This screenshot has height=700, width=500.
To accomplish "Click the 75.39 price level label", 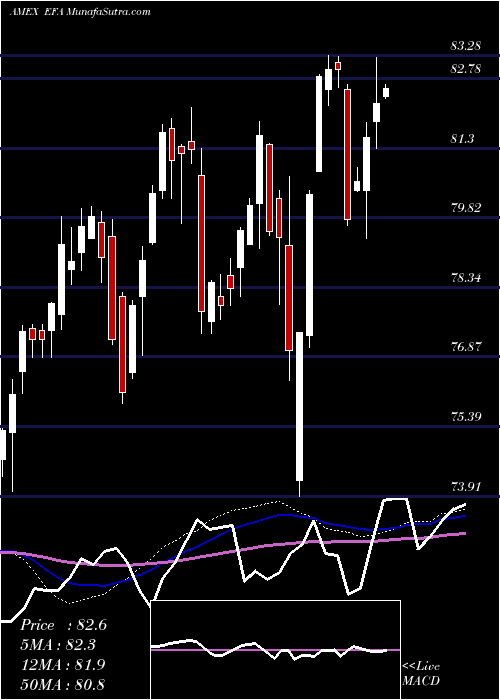I will pyautogui.click(x=466, y=417).
